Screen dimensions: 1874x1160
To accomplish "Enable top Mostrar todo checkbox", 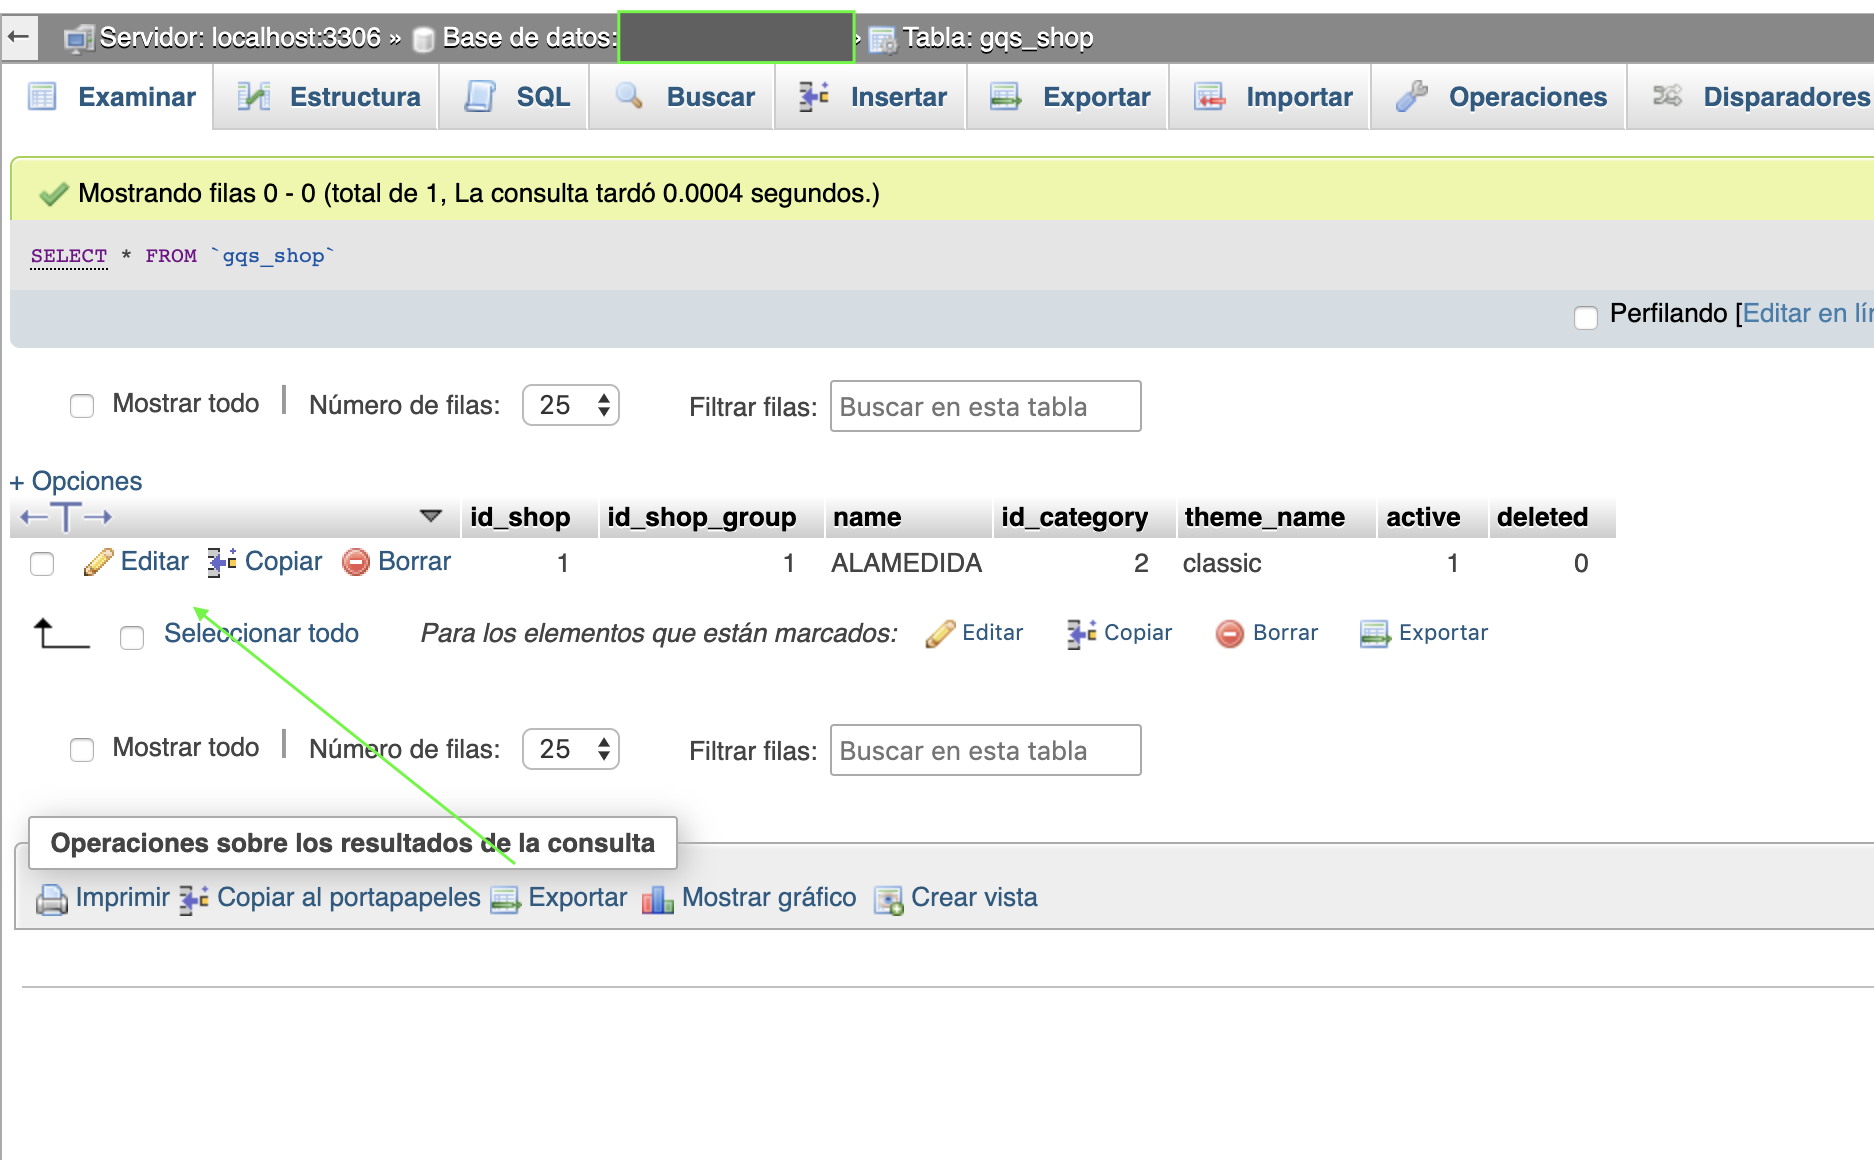I will click(x=82, y=406).
